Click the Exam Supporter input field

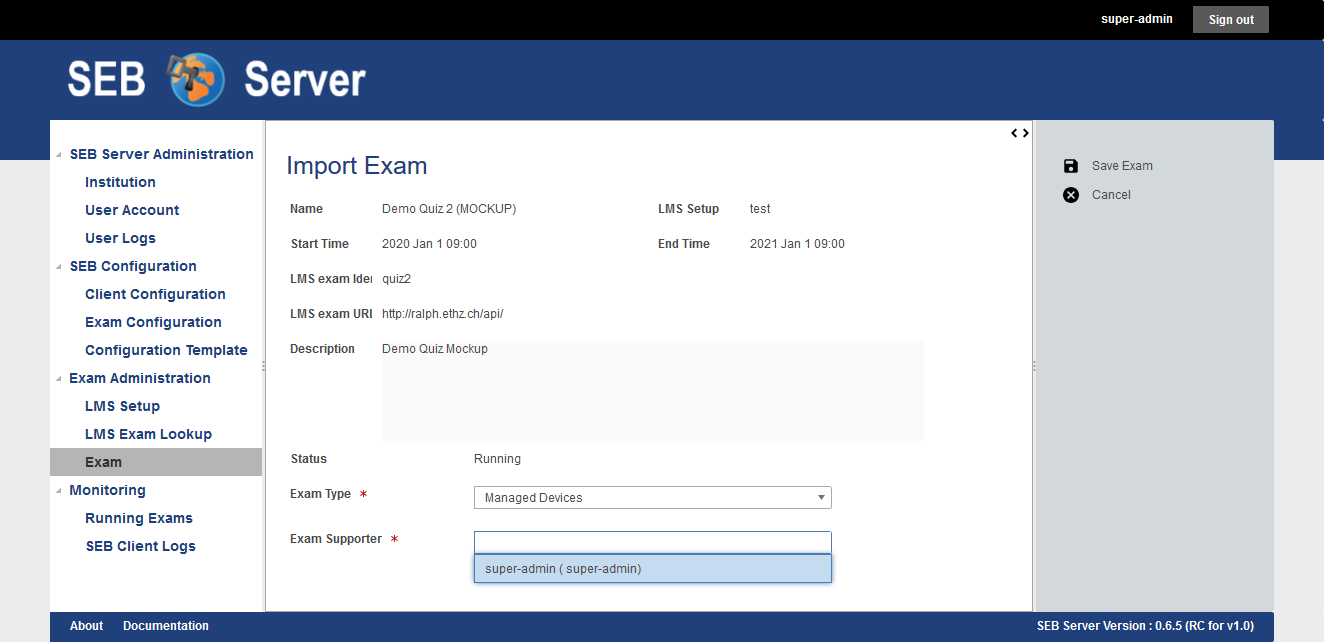(652, 542)
